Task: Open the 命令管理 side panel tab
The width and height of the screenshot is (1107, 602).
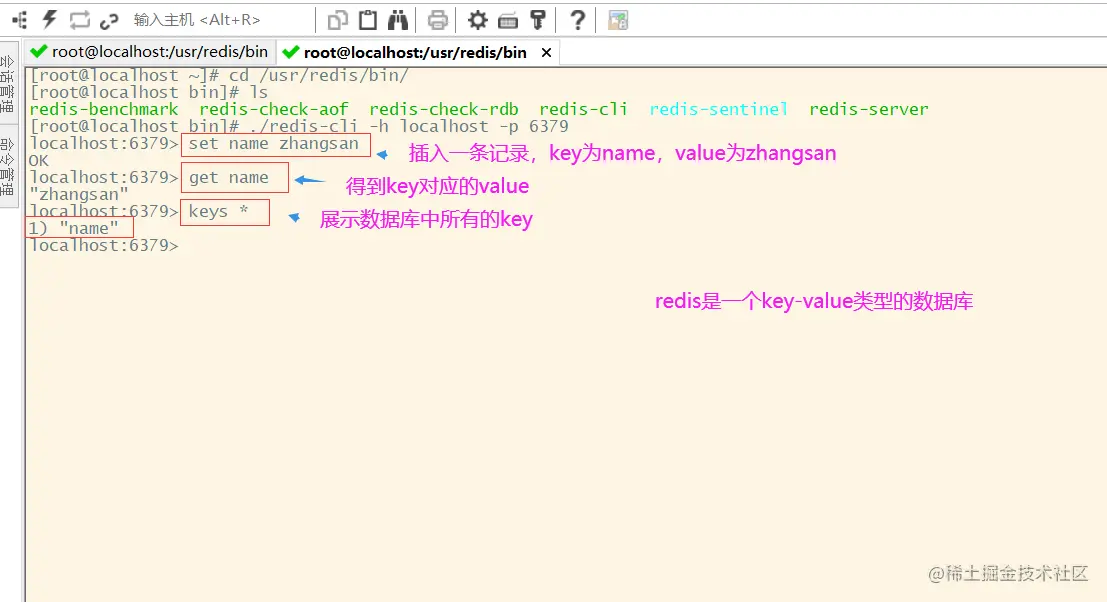Action: pos(8,167)
